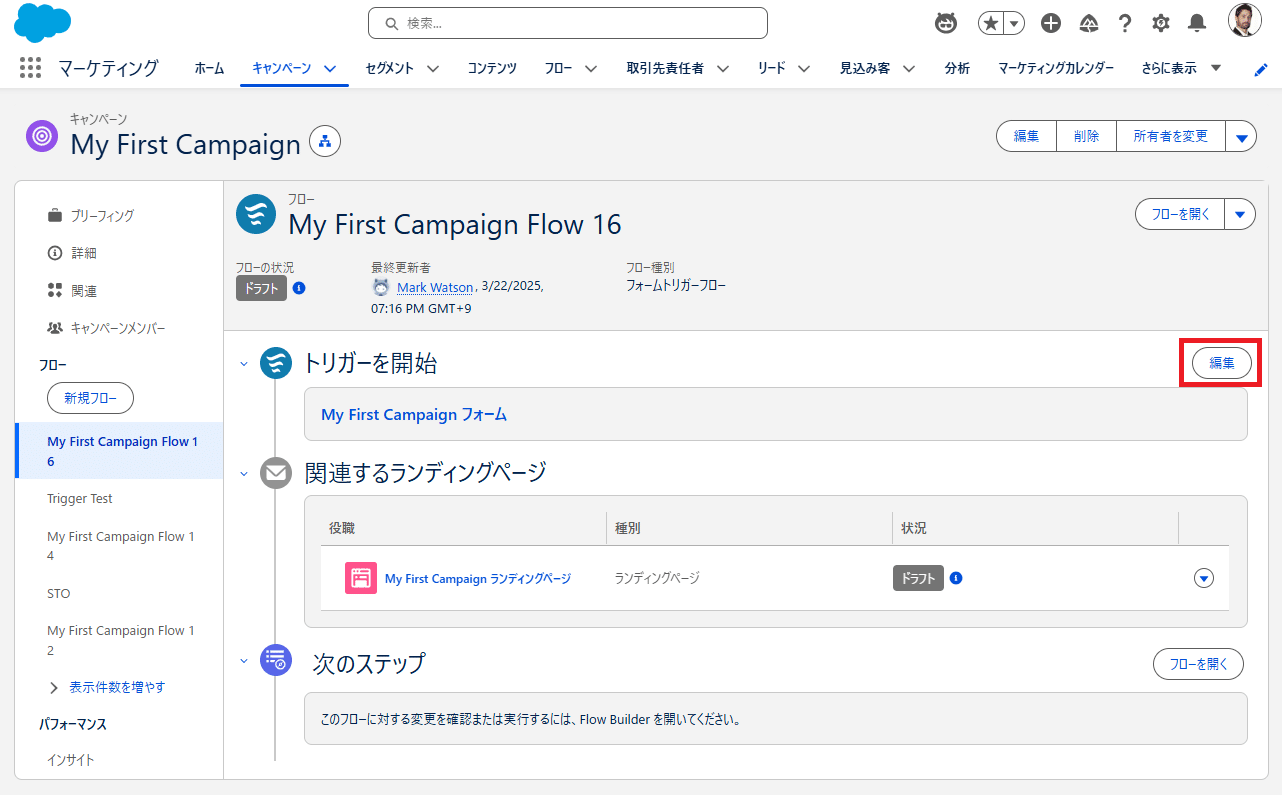Click the pink landing page icon
The image size is (1282, 795).
pos(361,578)
